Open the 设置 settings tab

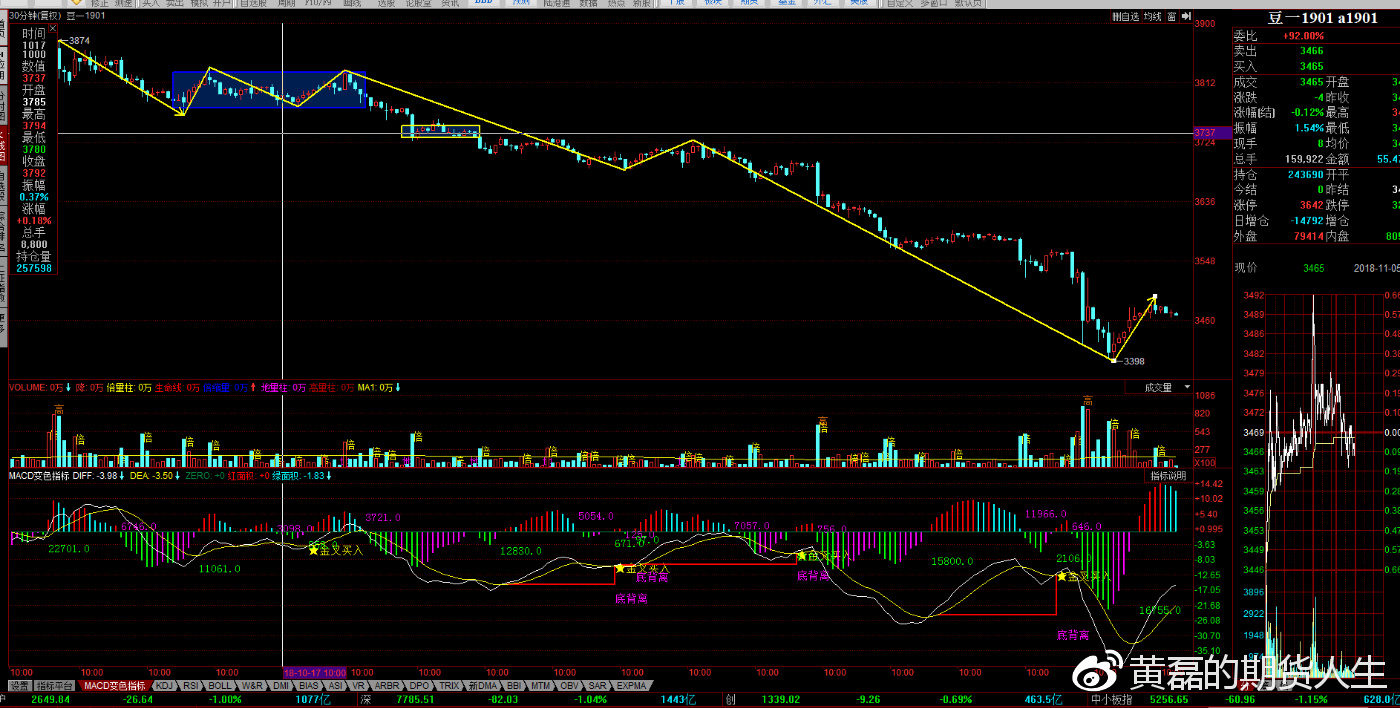click(x=20, y=686)
